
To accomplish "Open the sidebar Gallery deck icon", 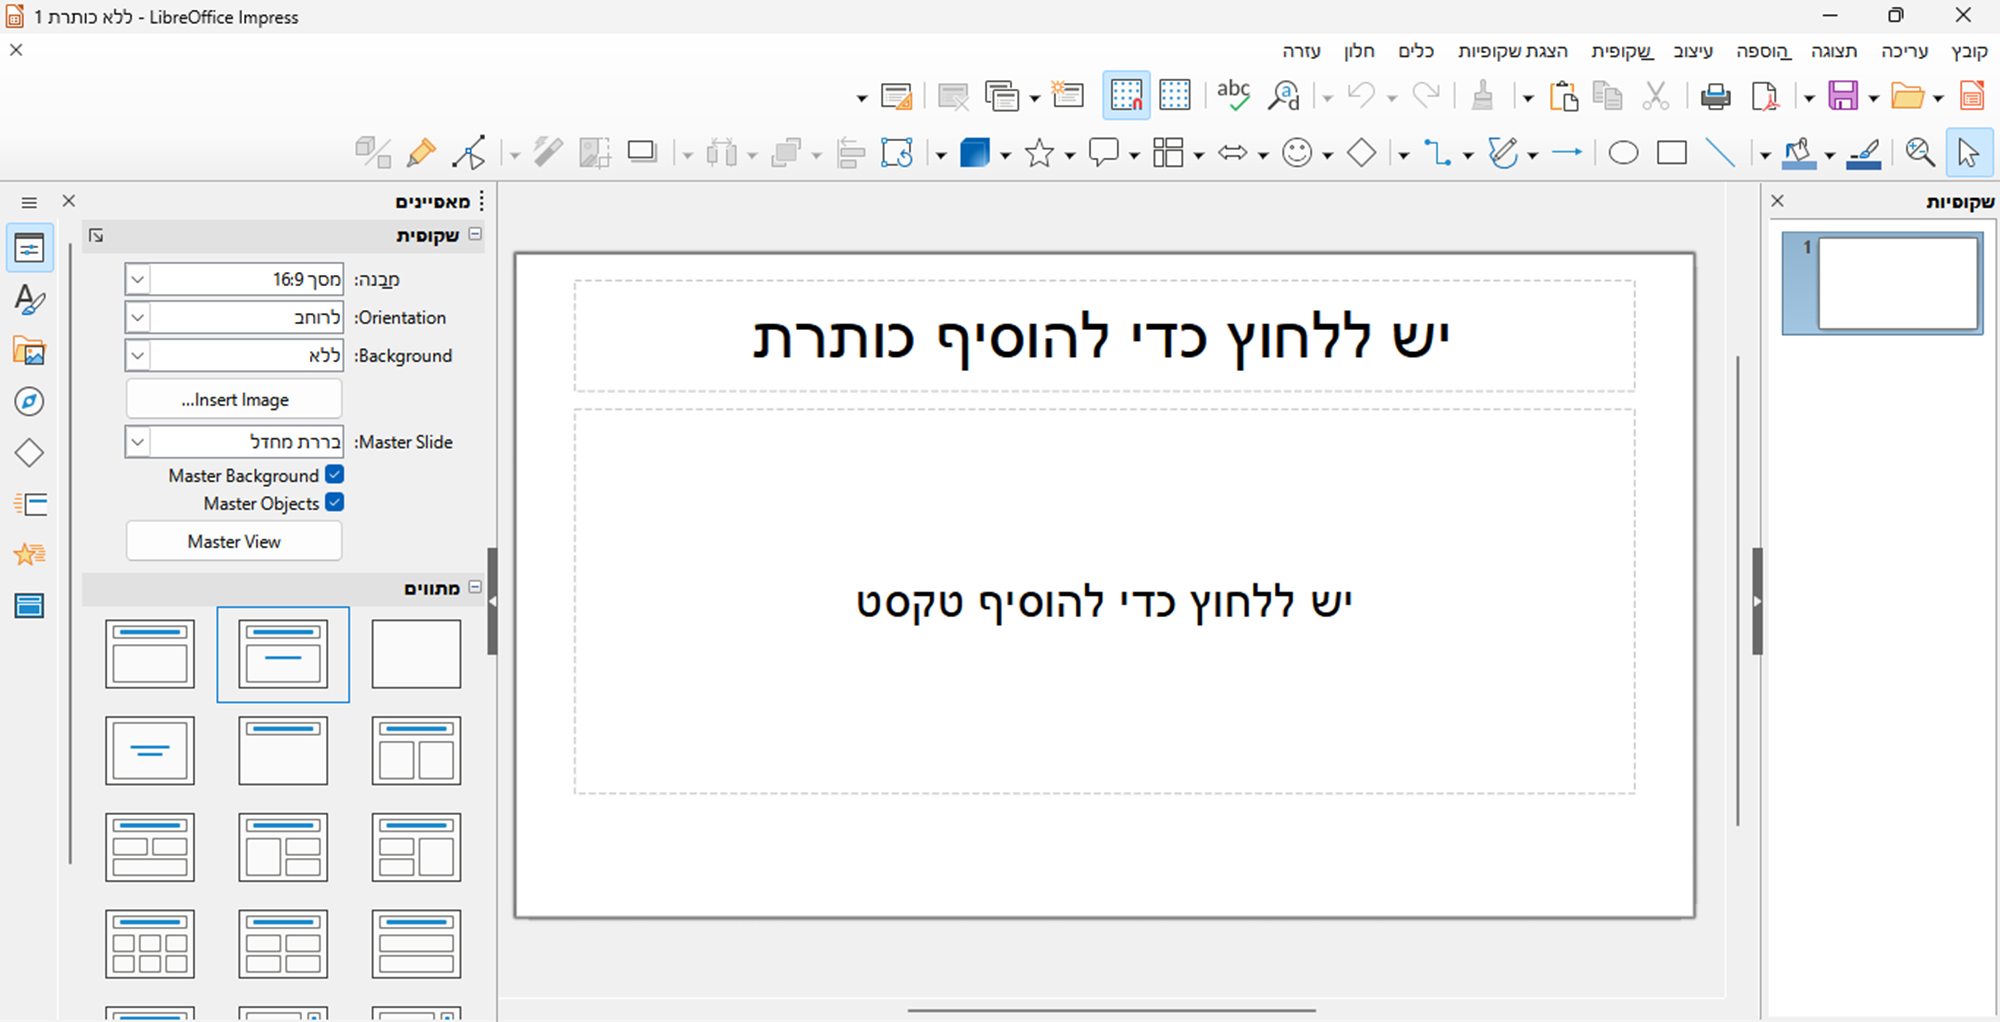I will [29, 351].
